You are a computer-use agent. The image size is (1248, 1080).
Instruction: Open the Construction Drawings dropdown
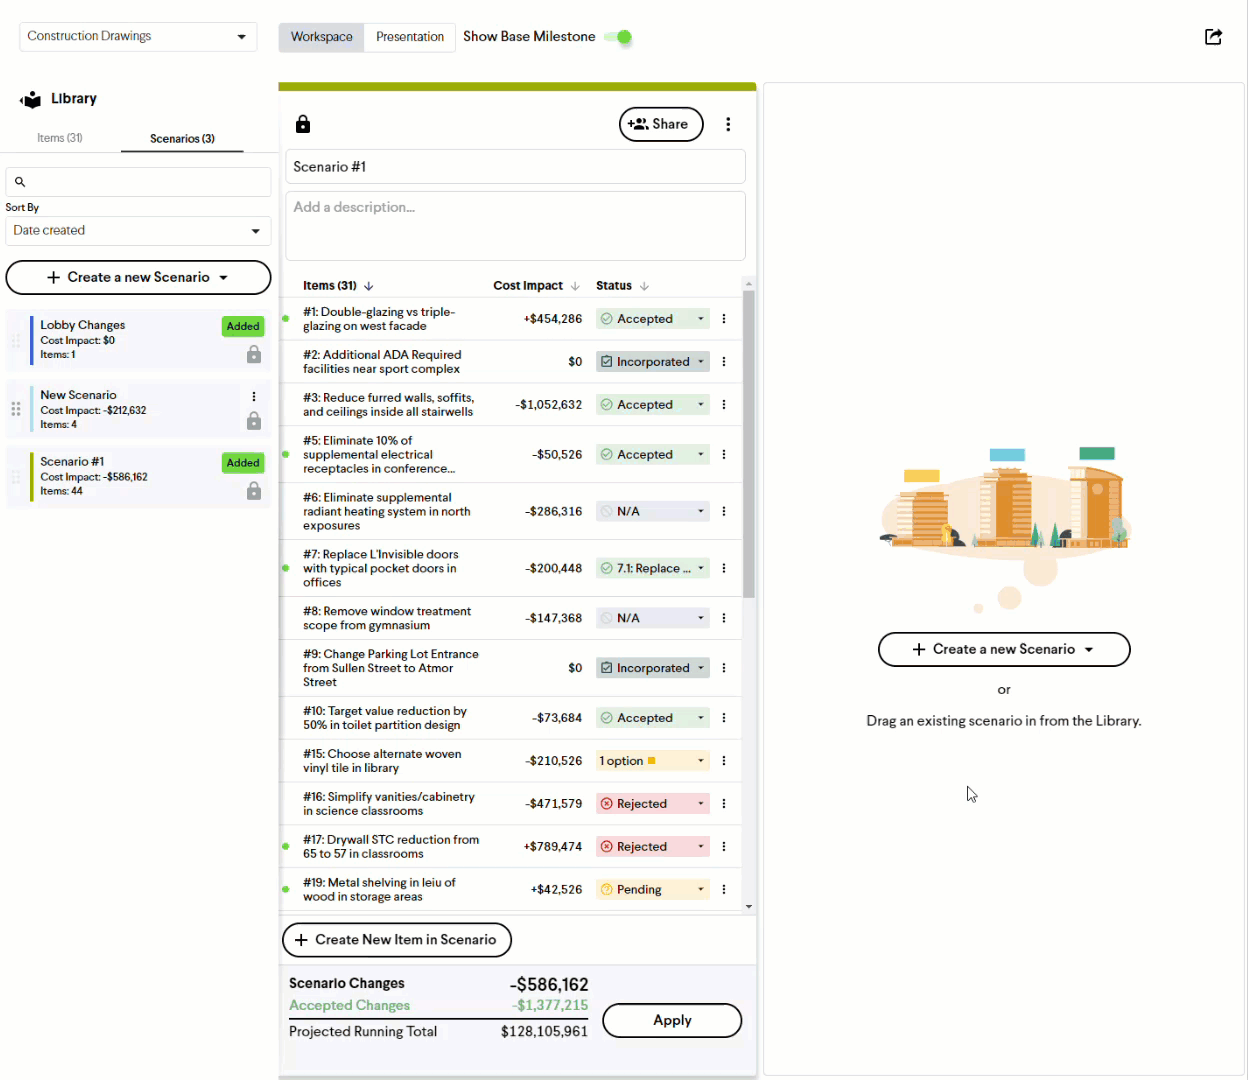coord(138,37)
